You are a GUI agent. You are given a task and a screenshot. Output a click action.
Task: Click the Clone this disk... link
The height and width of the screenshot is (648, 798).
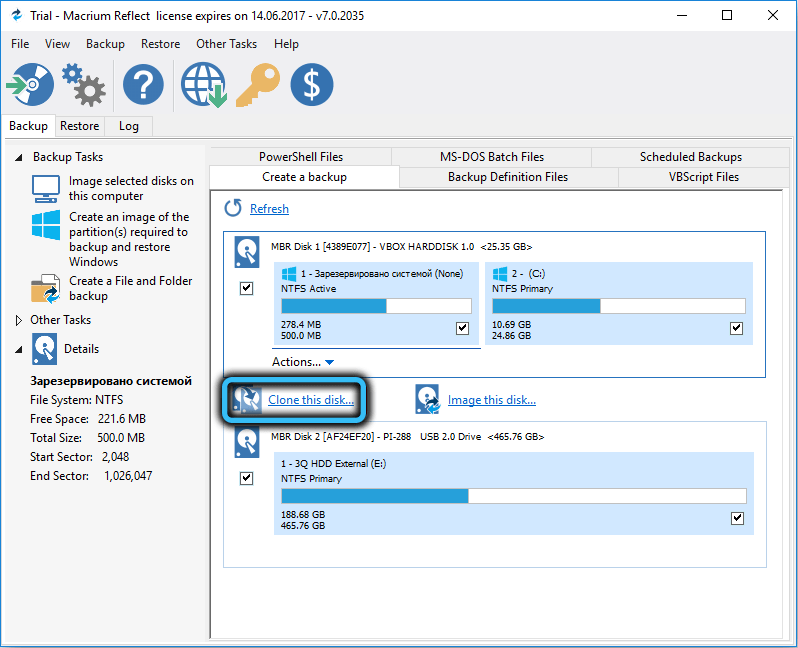click(x=311, y=400)
